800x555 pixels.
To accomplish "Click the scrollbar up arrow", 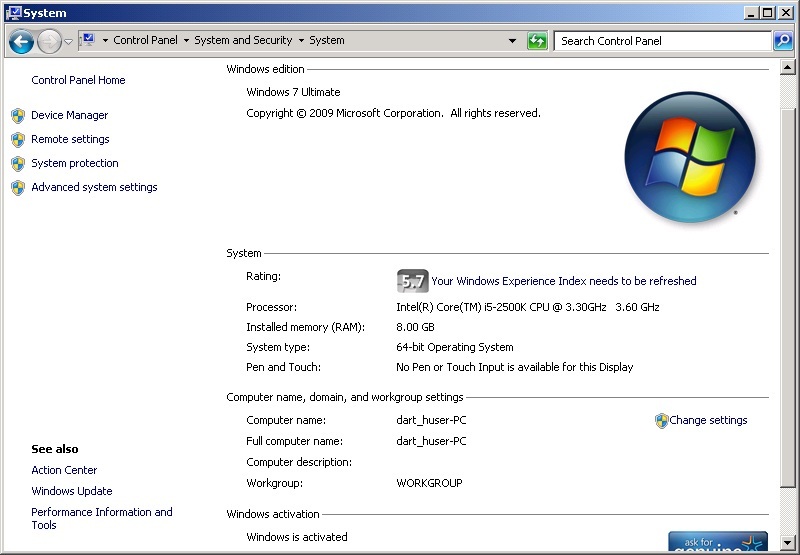I will click(787, 67).
